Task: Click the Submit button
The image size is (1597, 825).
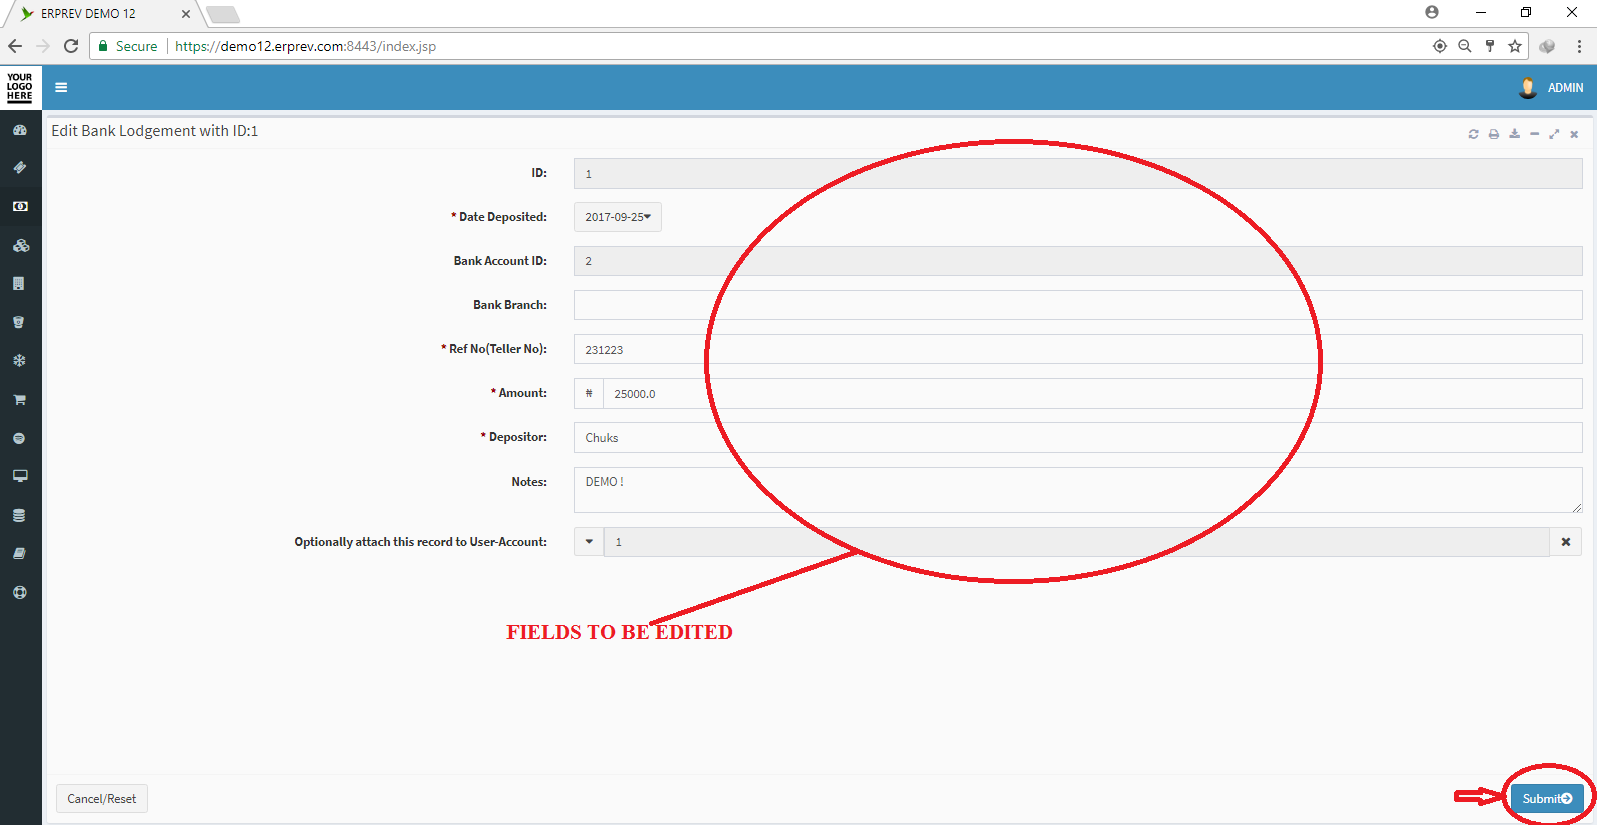Action: [1547, 798]
